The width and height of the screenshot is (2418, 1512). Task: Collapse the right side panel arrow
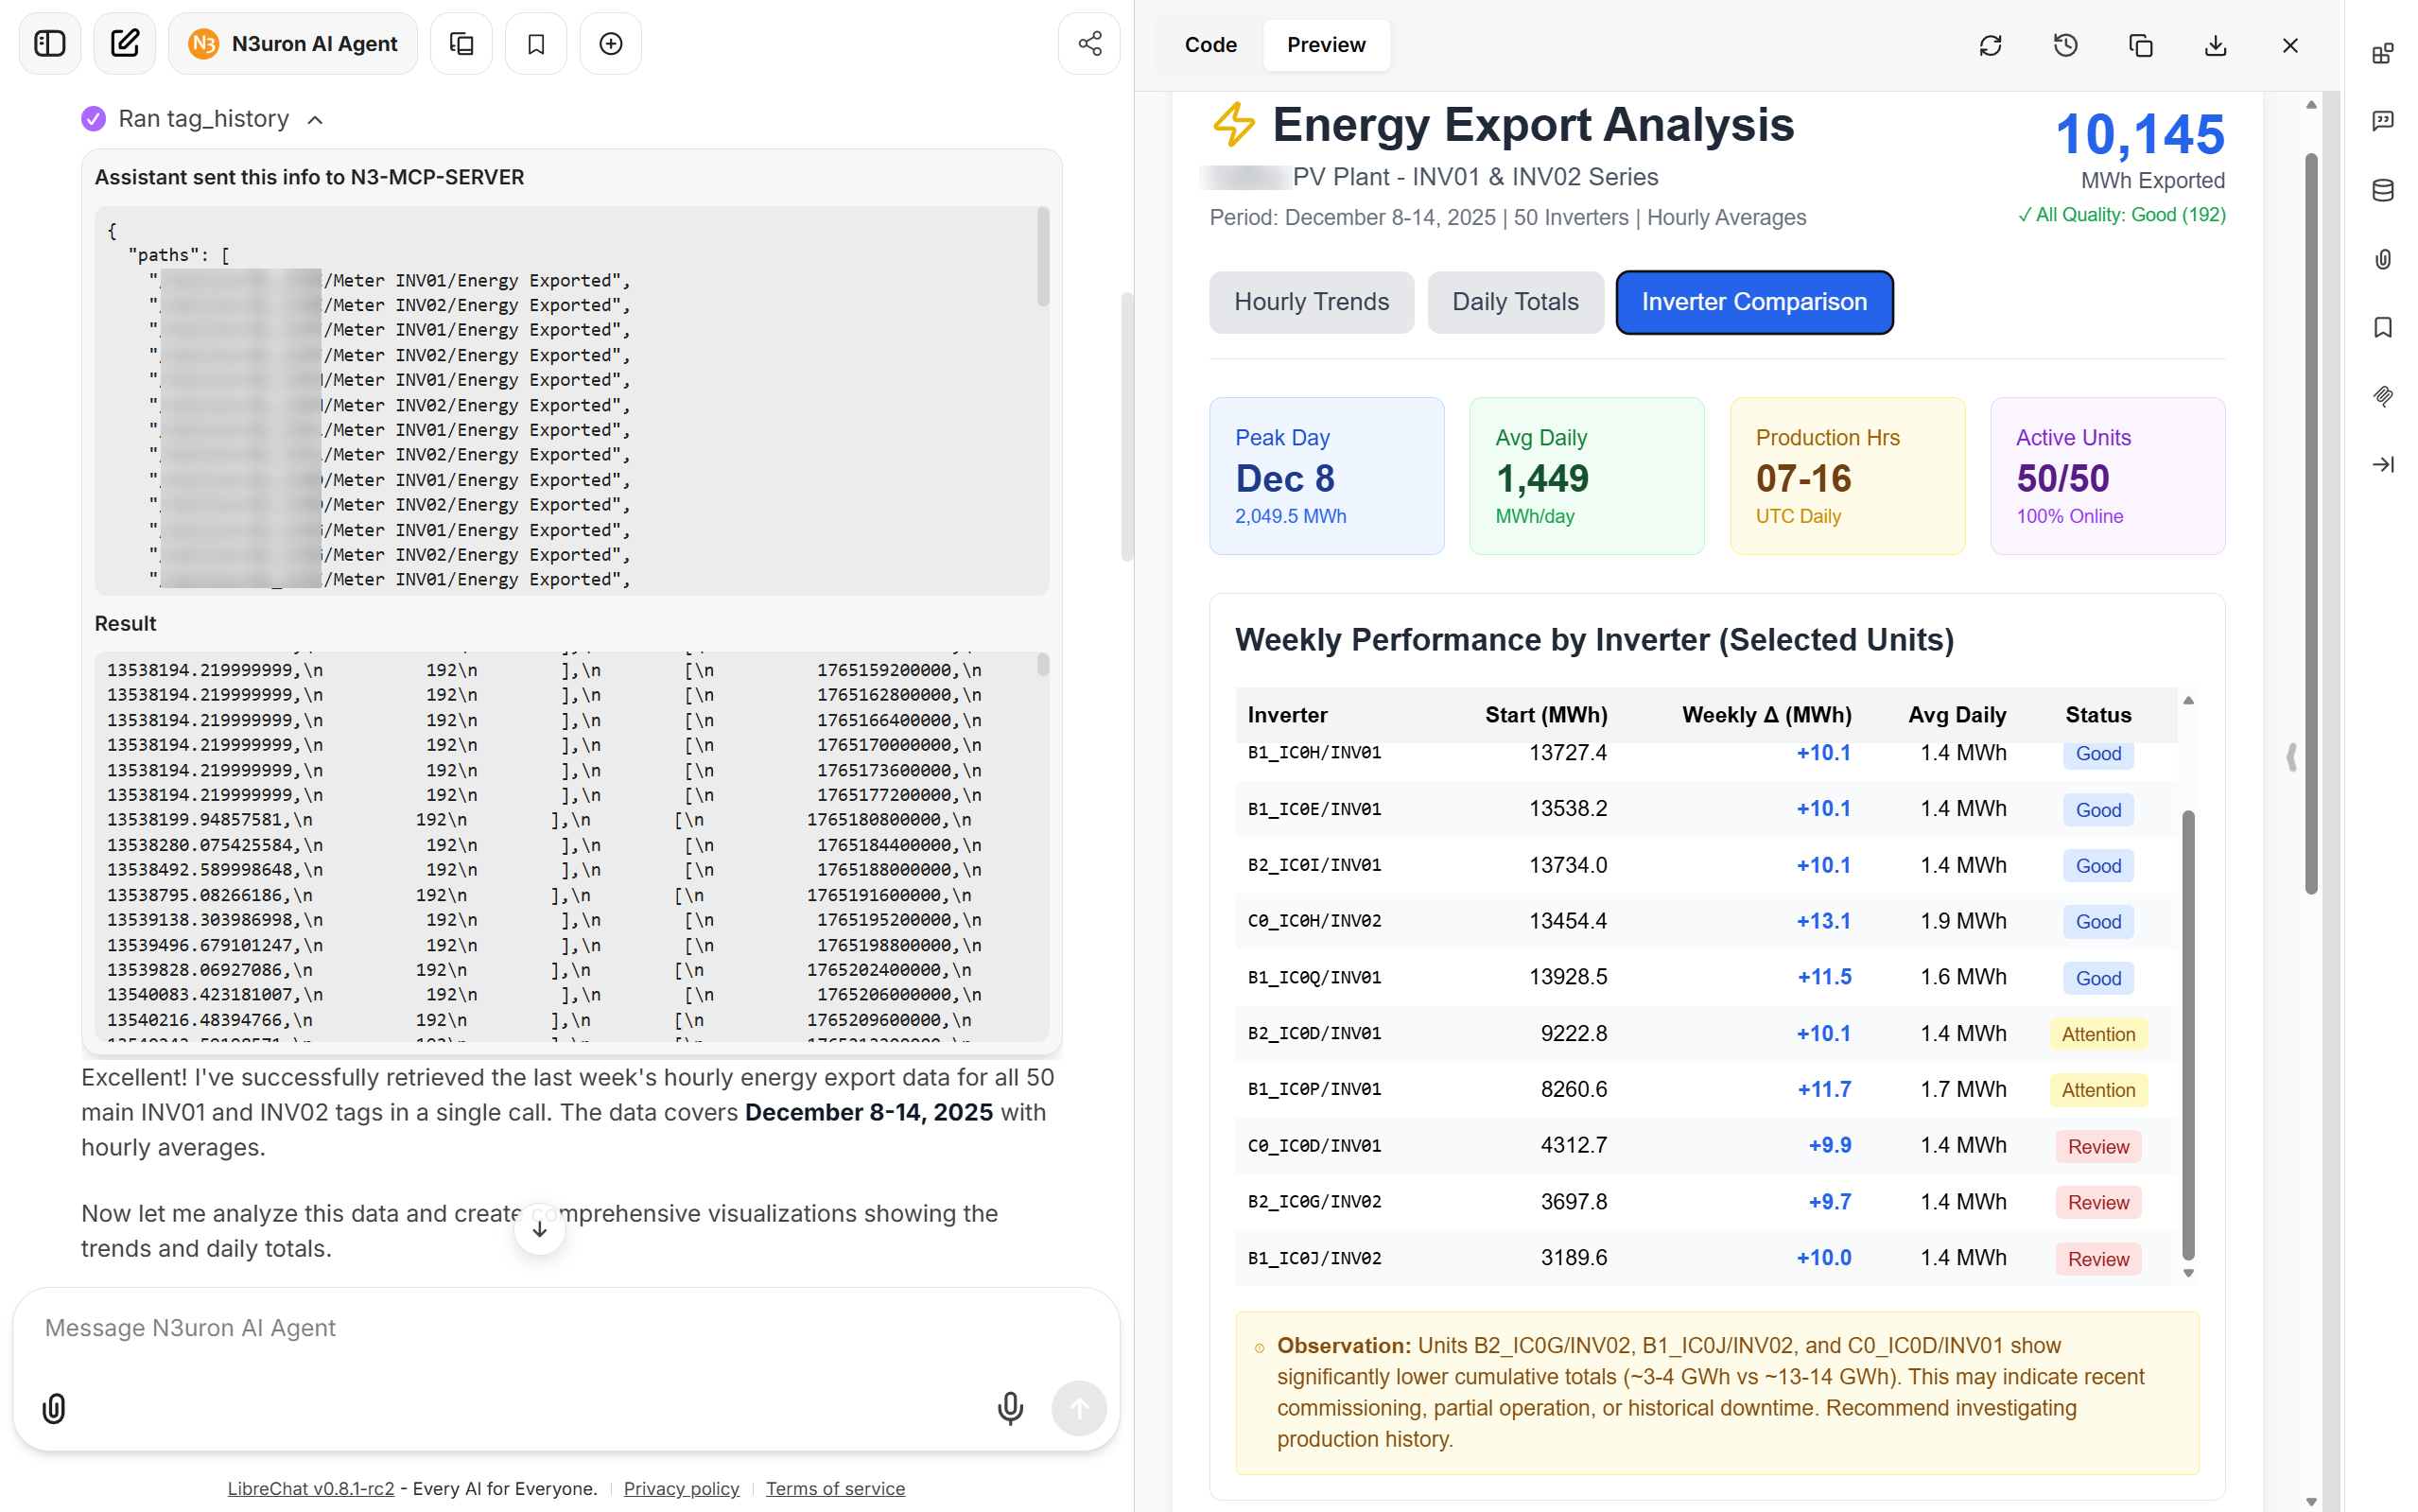click(x=2383, y=464)
